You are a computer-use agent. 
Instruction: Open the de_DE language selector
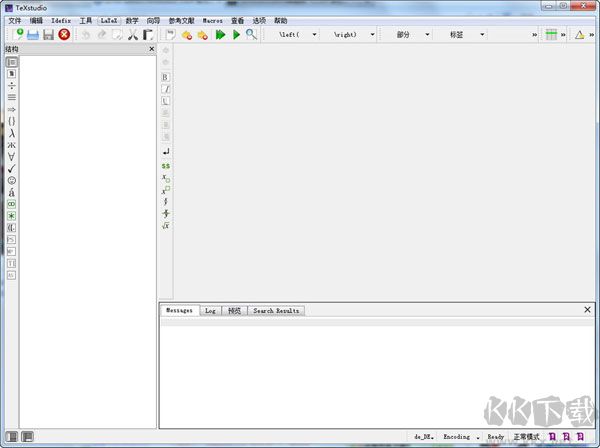424,437
